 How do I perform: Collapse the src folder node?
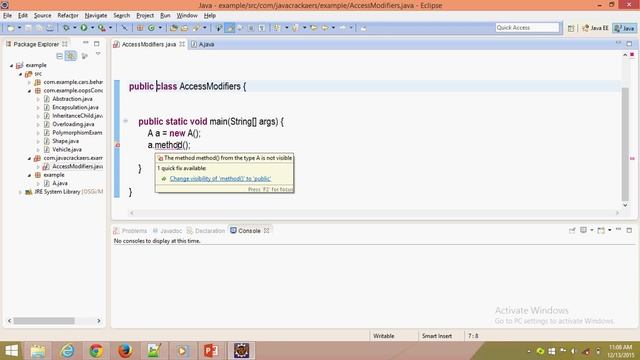pyautogui.click(x=20, y=74)
